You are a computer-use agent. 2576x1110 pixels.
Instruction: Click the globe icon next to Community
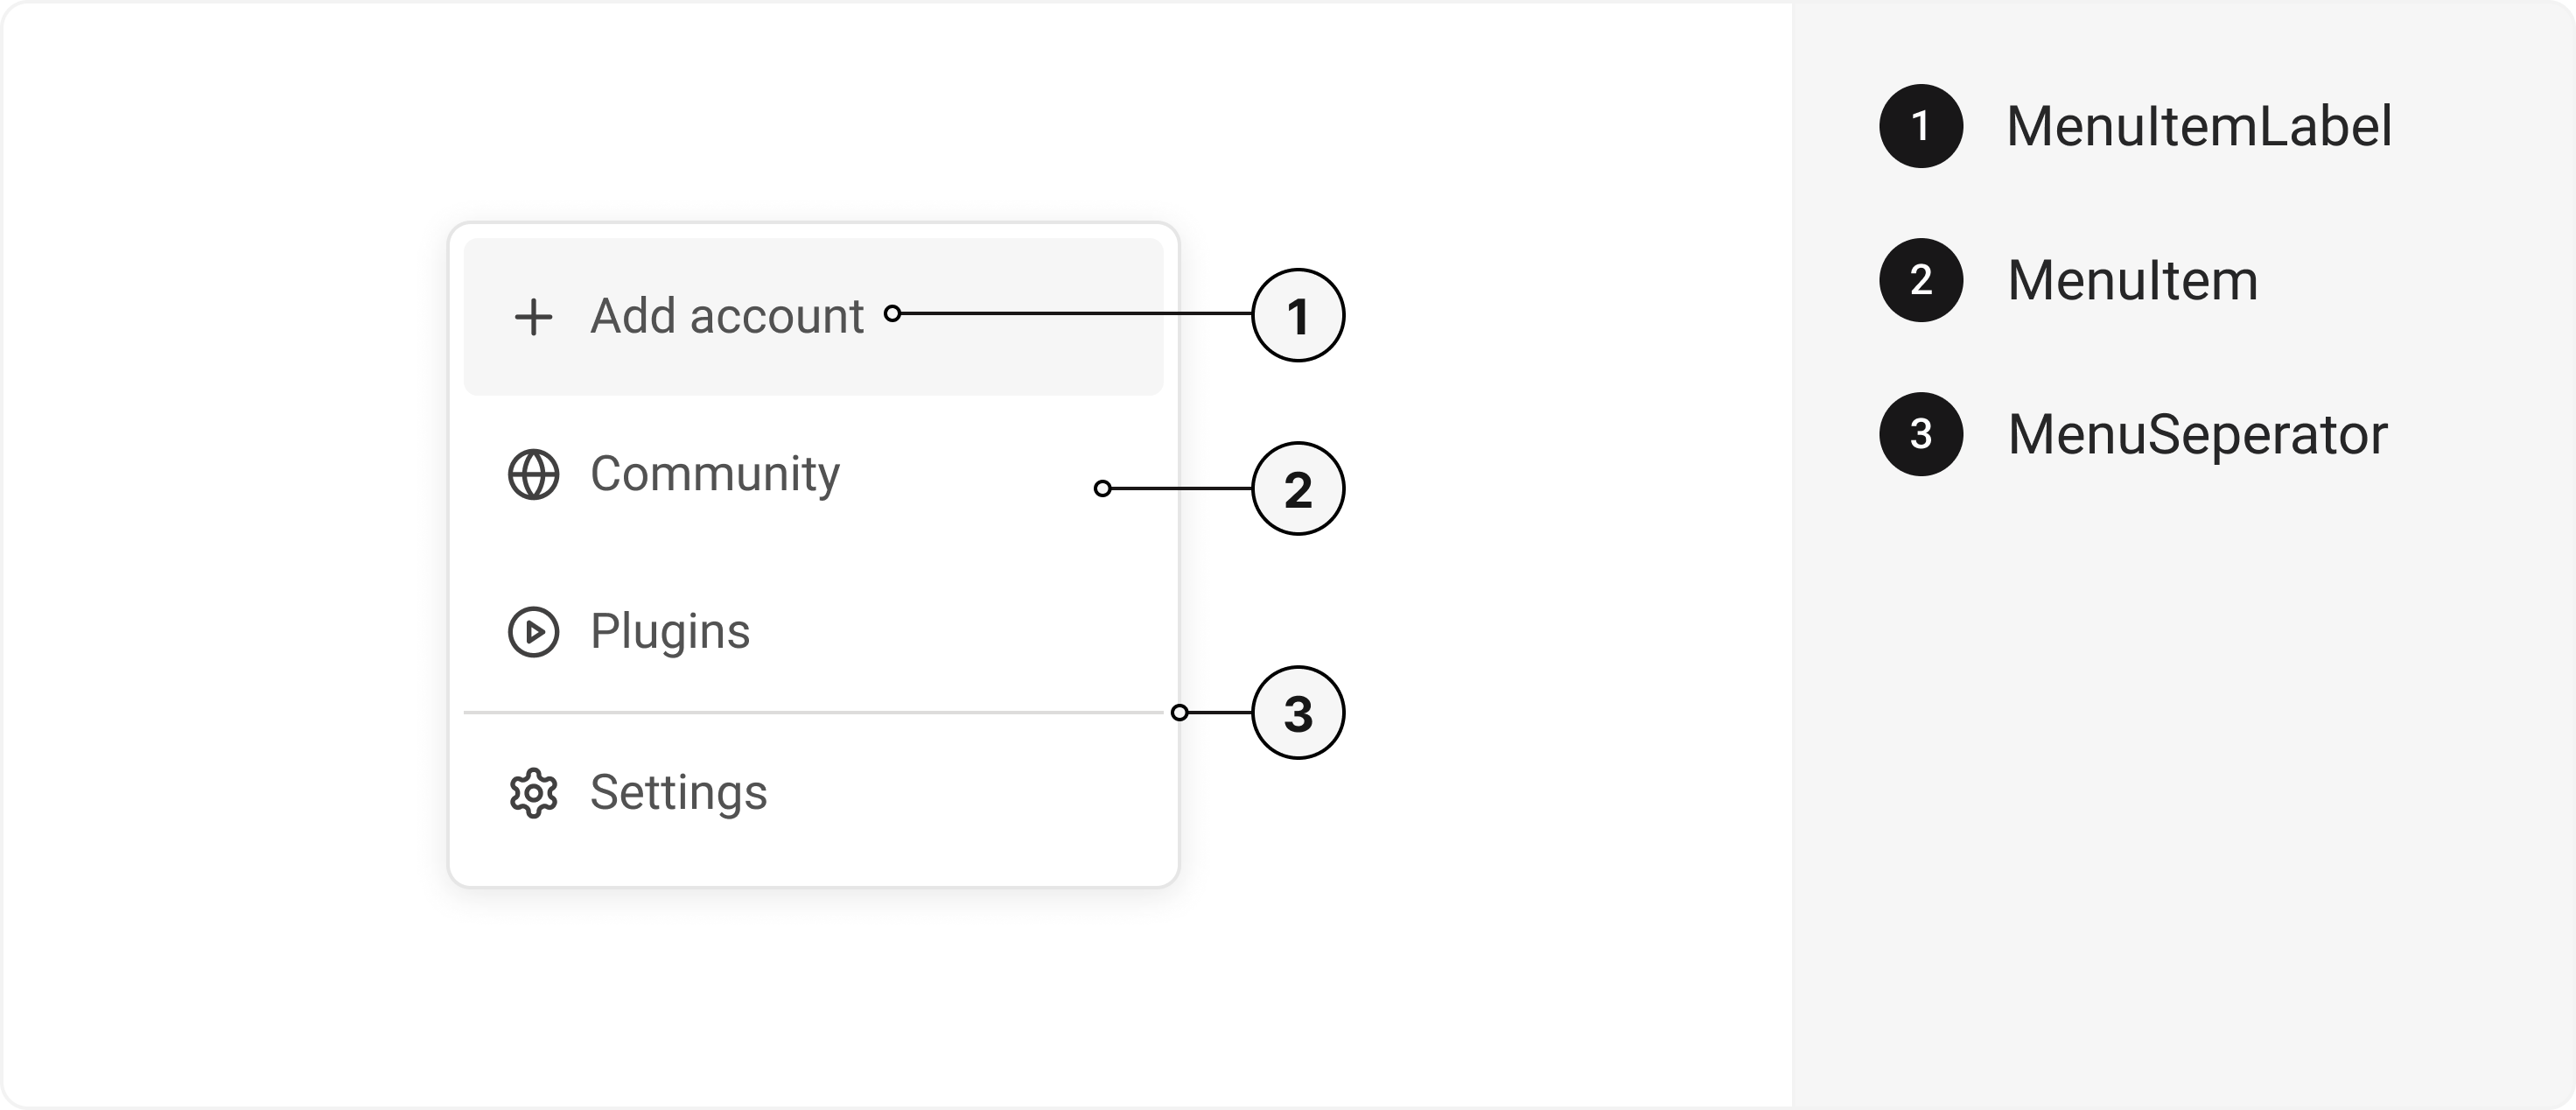[533, 474]
